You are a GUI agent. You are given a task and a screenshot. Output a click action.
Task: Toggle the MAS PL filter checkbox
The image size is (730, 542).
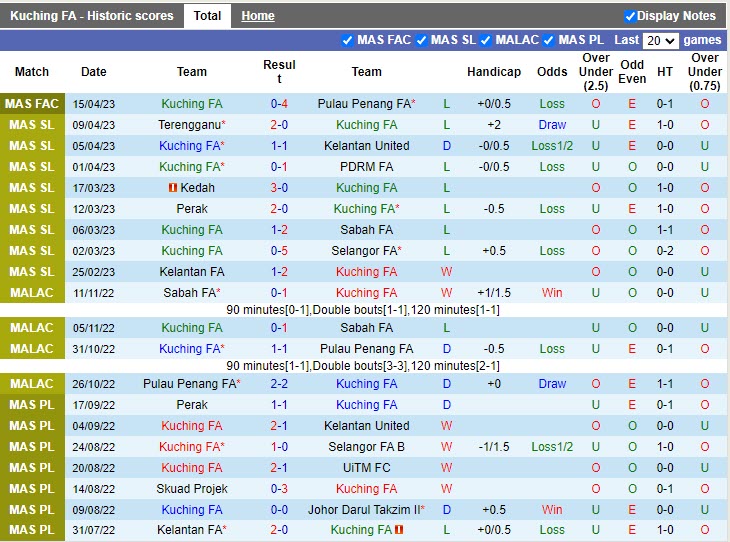pyautogui.click(x=549, y=41)
